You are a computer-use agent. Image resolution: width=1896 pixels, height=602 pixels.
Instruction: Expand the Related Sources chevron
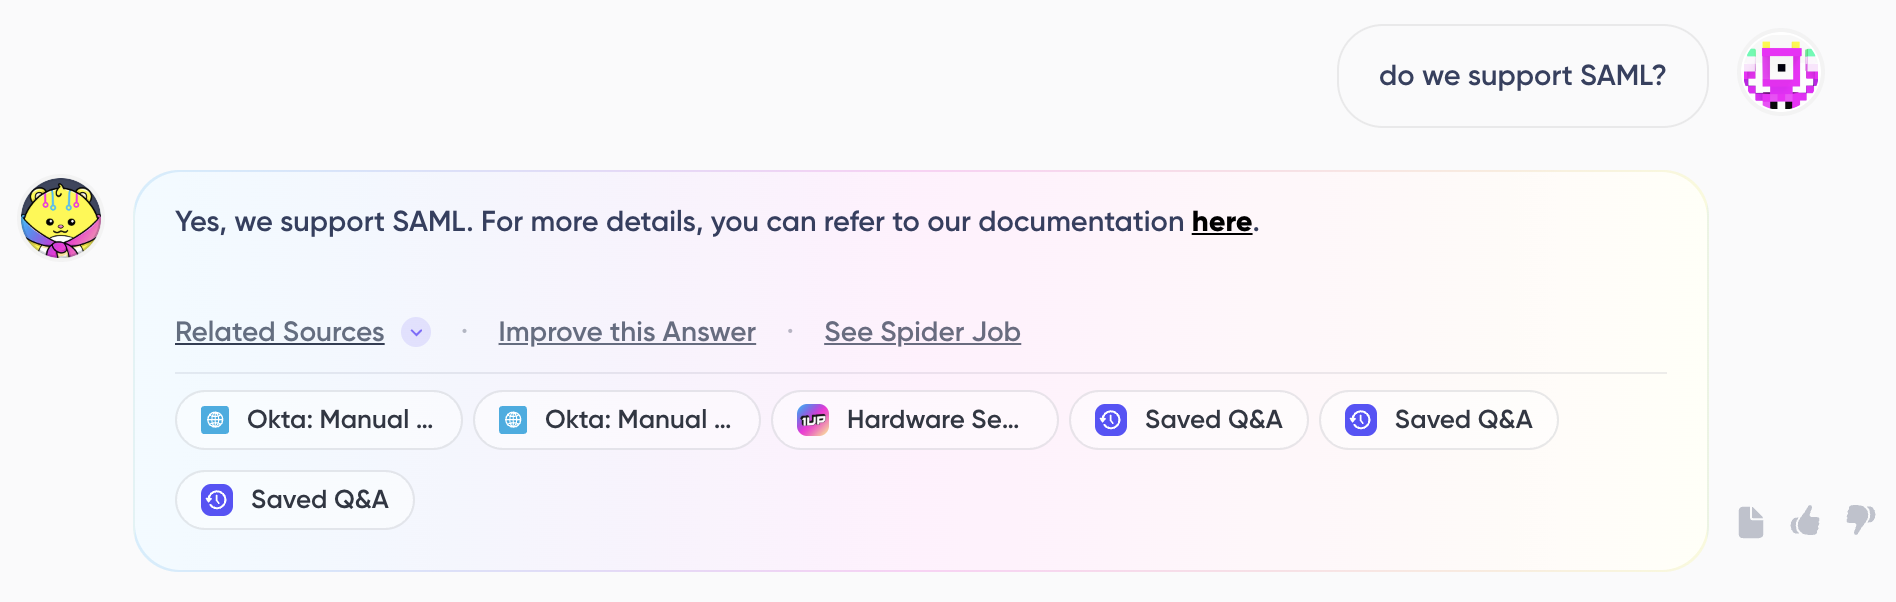(416, 332)
